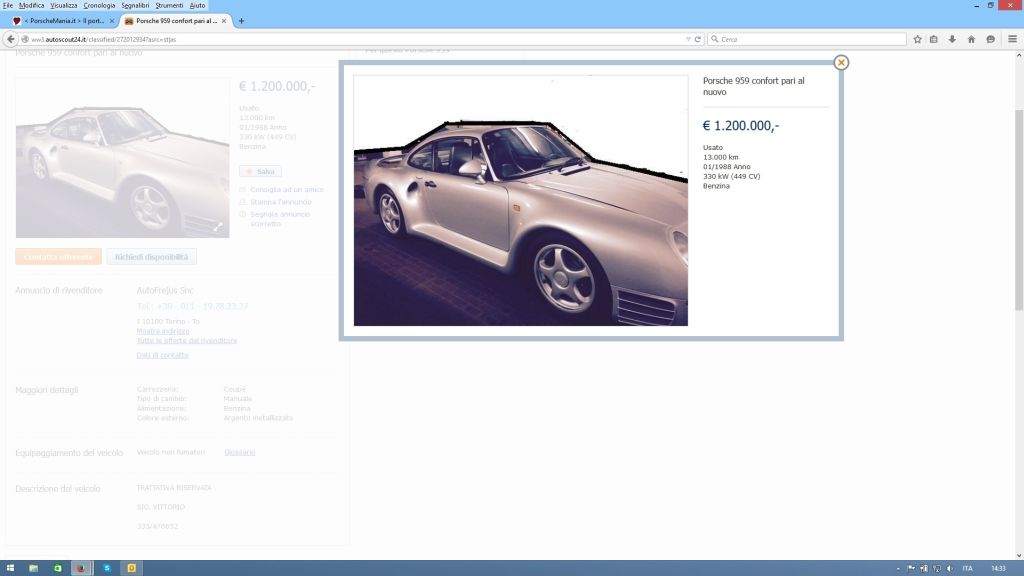Click the popup price € 1.200.000,-
The width and height of the screenshot is (1024, 576).
pos(741,125)
